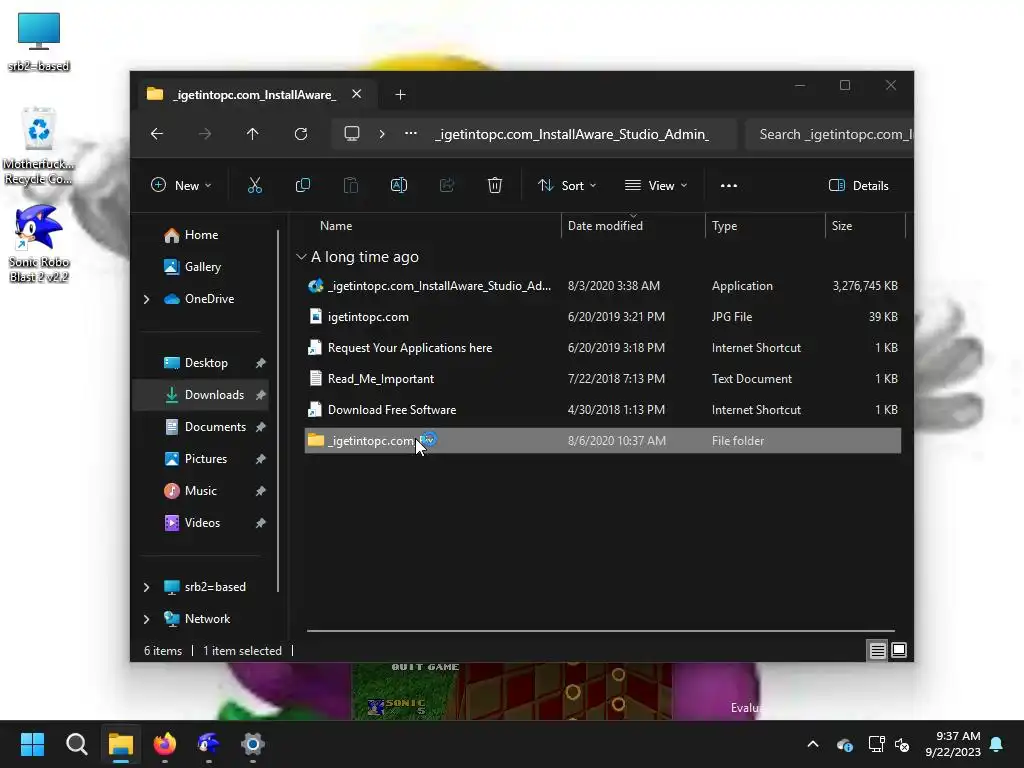
Task: Open the Sort dropdown menu
Action: [x=567, y=185]
